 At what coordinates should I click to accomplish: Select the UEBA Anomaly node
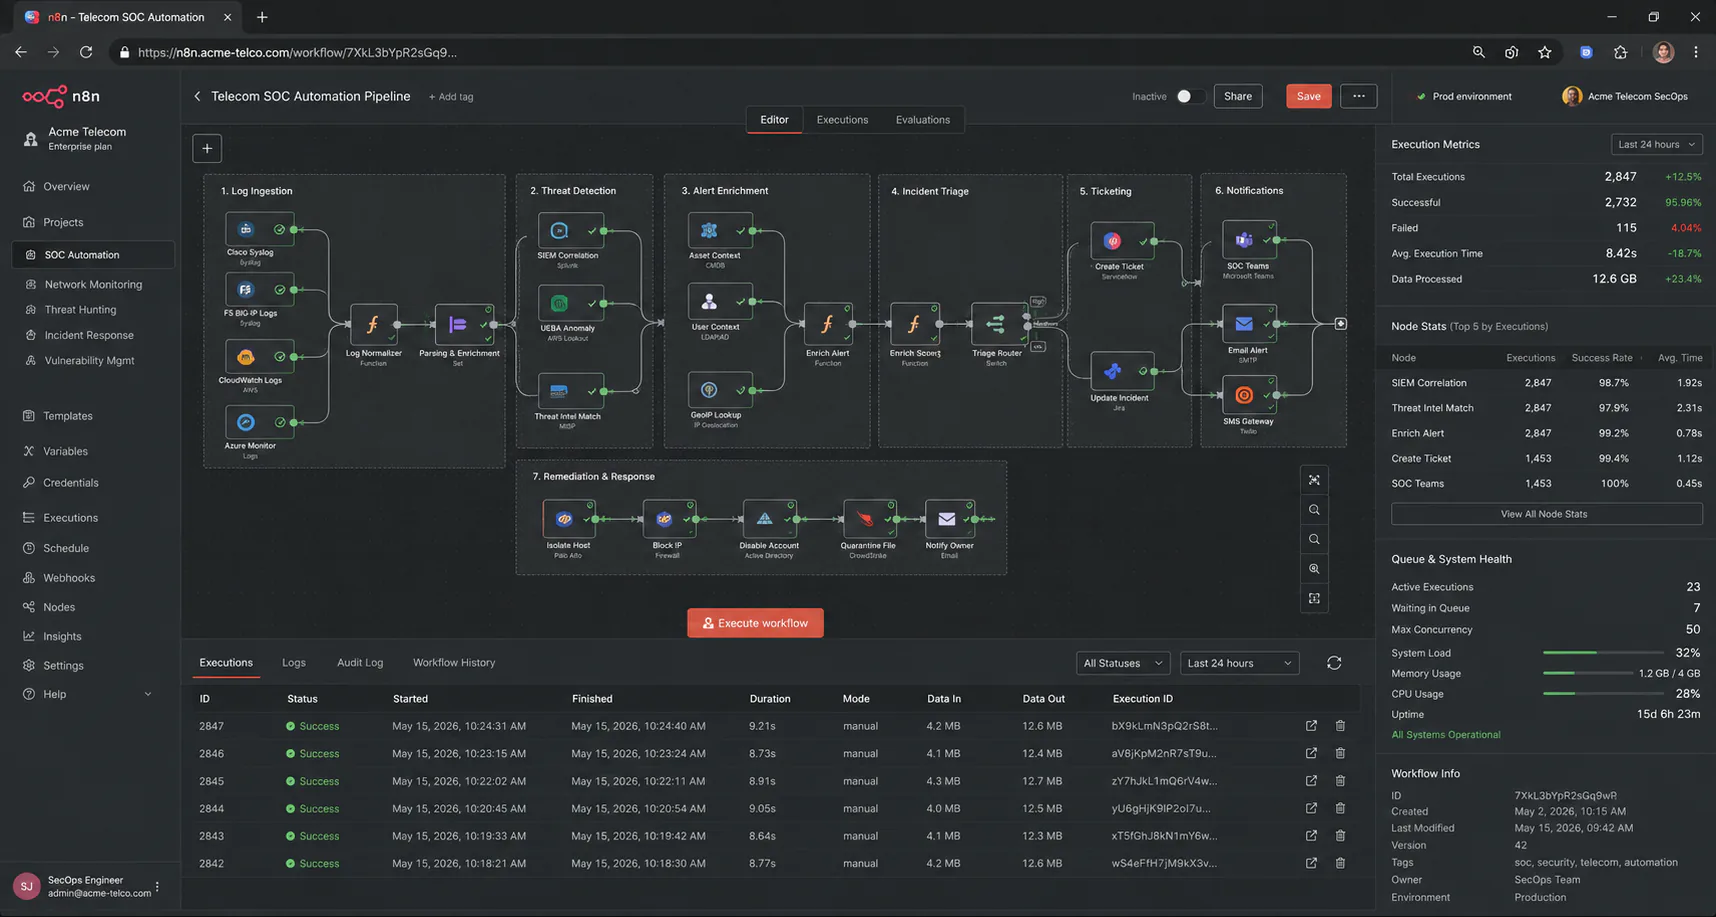(570, 303)
